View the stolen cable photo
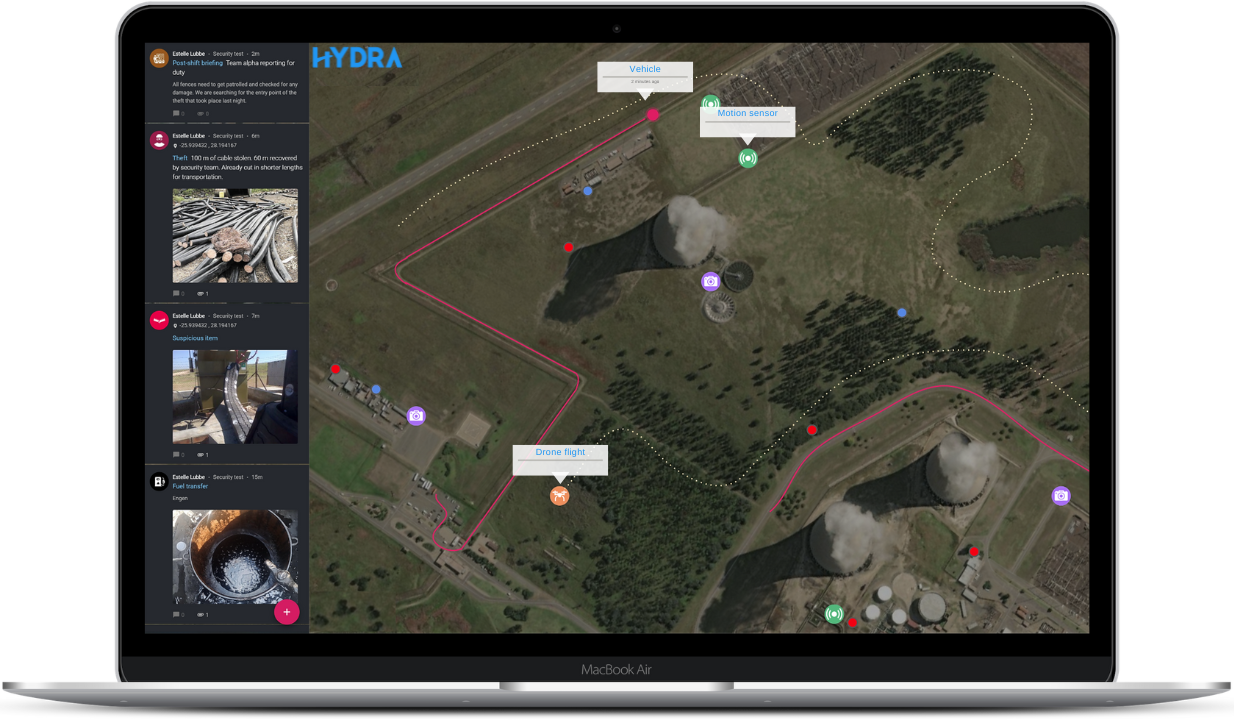This screenshot has height=720, width=1234. [x=235, y=236]
